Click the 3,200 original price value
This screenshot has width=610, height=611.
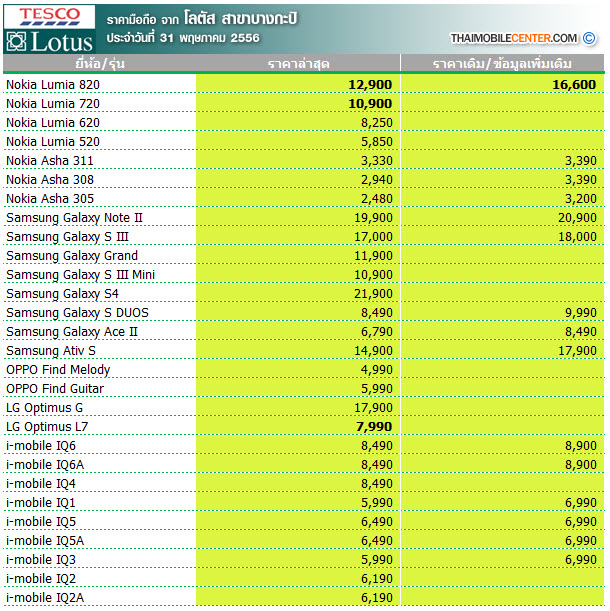coord(581,199)
